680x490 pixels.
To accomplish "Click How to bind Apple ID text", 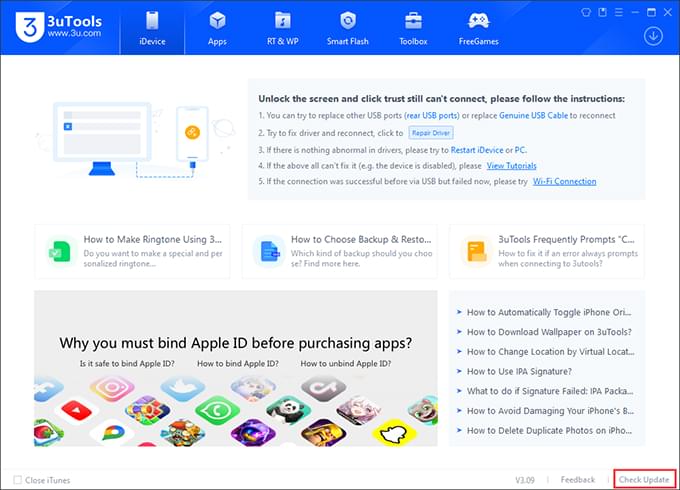I will (x=238, y=364).
